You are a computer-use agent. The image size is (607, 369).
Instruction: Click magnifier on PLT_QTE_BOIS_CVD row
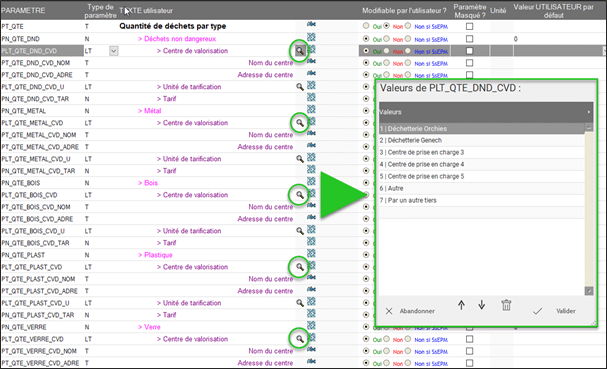300,195
